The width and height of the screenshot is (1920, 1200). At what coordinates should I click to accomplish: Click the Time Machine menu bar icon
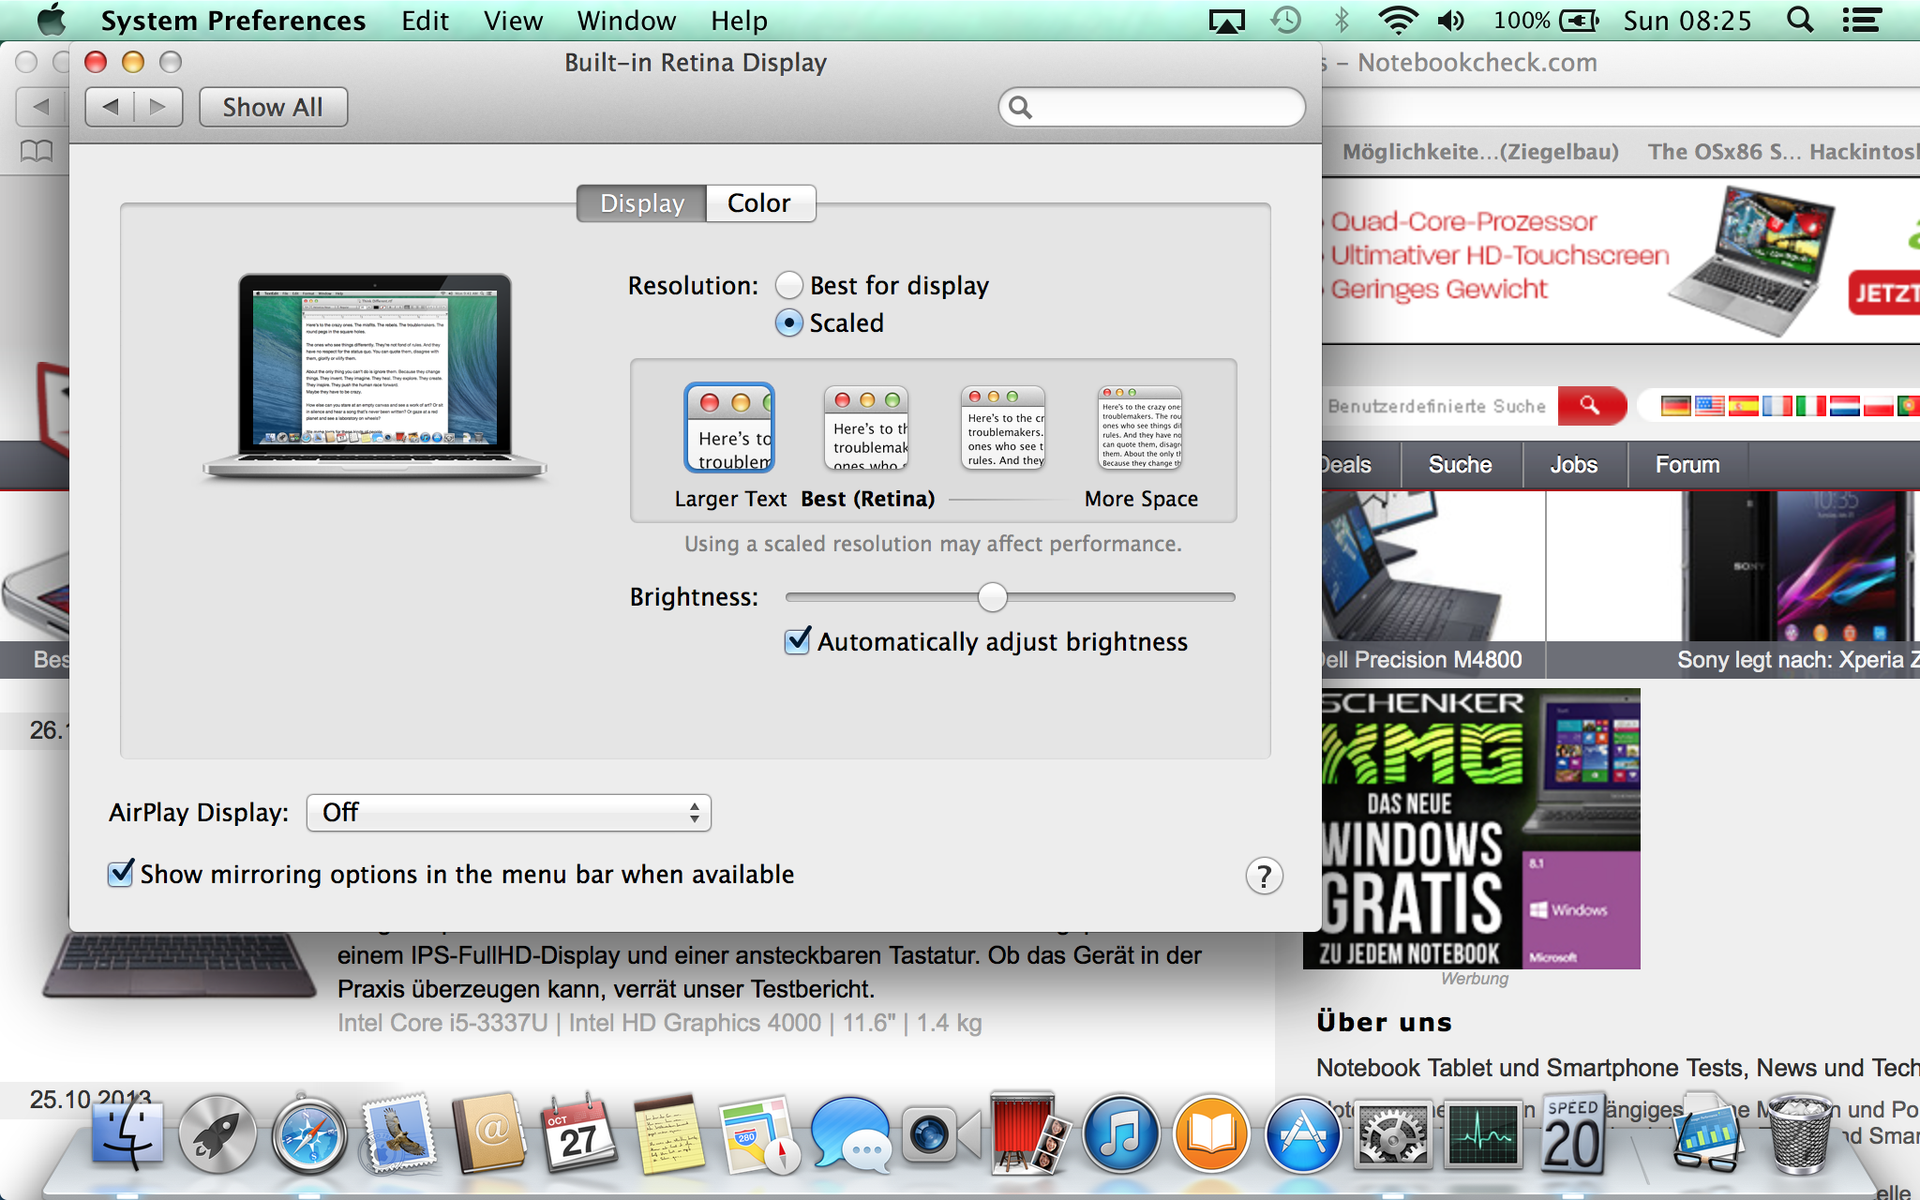click(1286, 20)
